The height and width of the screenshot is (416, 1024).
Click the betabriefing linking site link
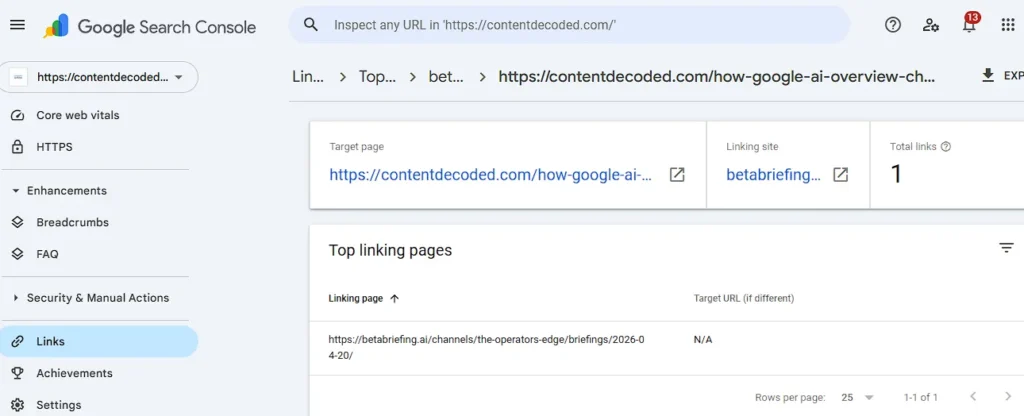coord(774,174)
